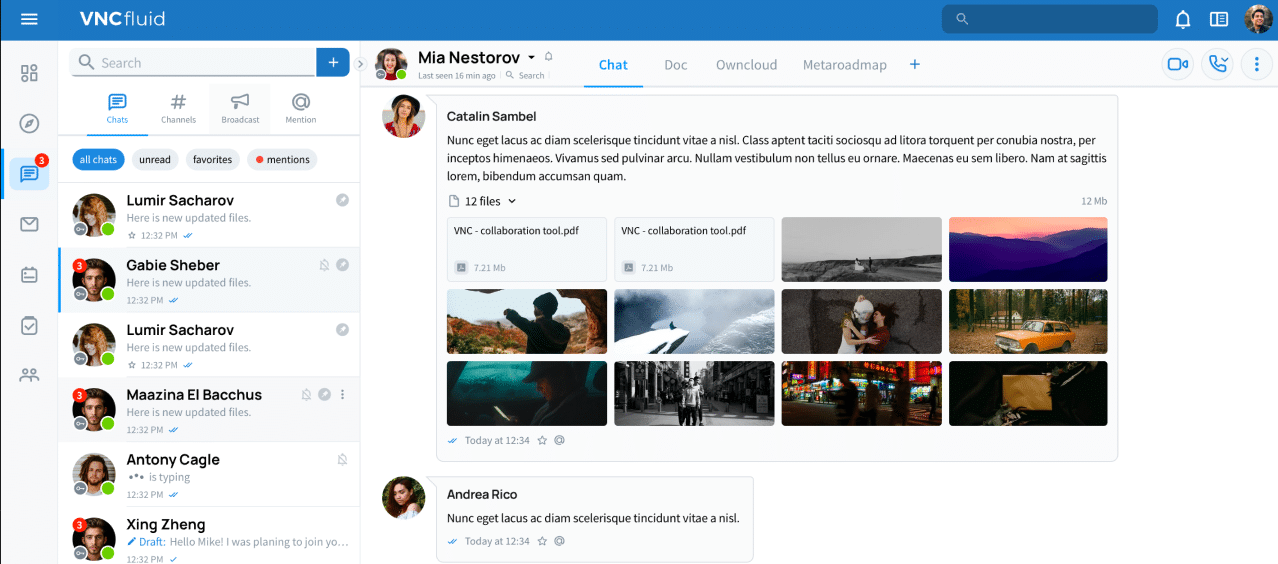
Task: Collapse the chat list sidebar arrow
Action: 360,64
